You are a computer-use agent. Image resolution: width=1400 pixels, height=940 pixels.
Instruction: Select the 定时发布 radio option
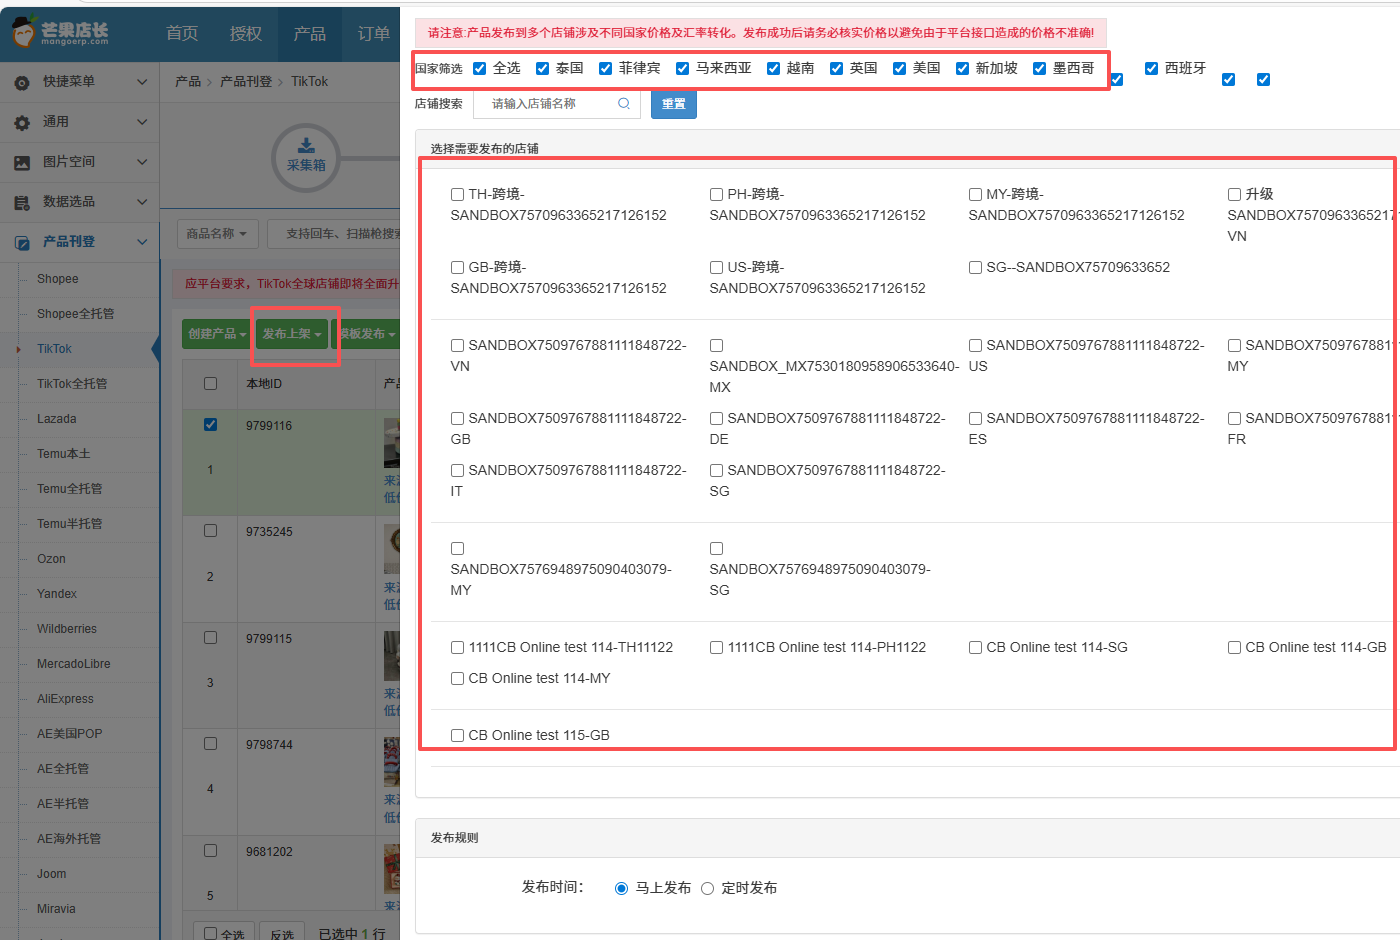[708, 888]
